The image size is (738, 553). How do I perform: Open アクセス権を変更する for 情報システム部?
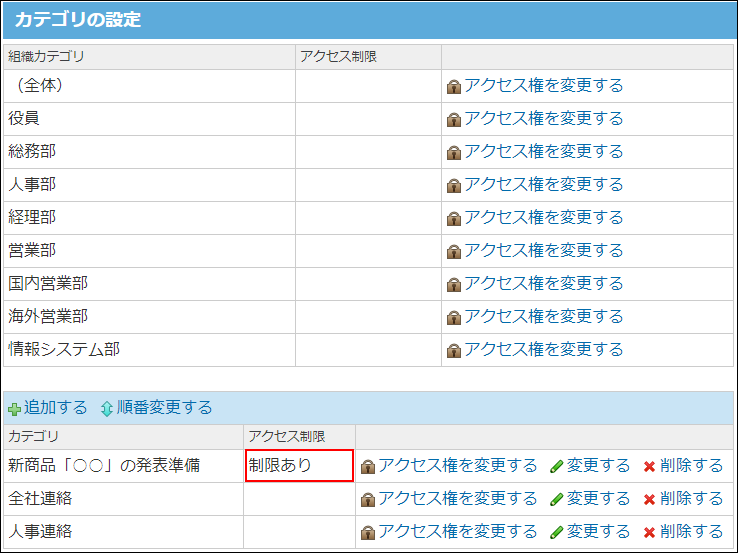[x=544, y=349]
